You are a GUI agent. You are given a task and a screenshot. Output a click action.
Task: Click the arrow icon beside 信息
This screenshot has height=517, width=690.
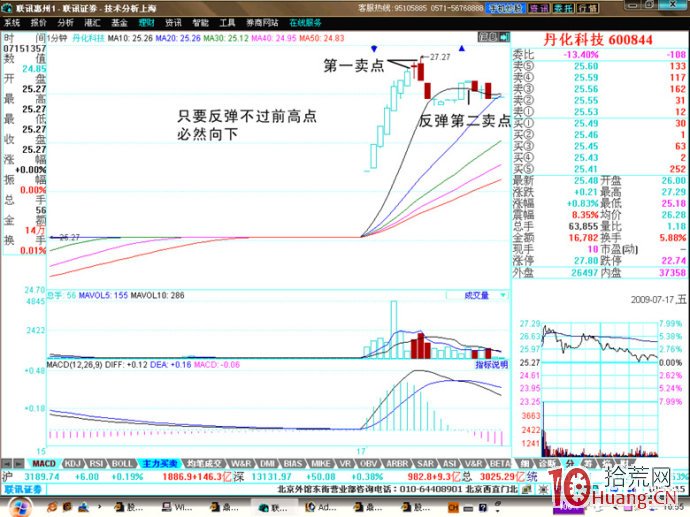tap(504, 37)
